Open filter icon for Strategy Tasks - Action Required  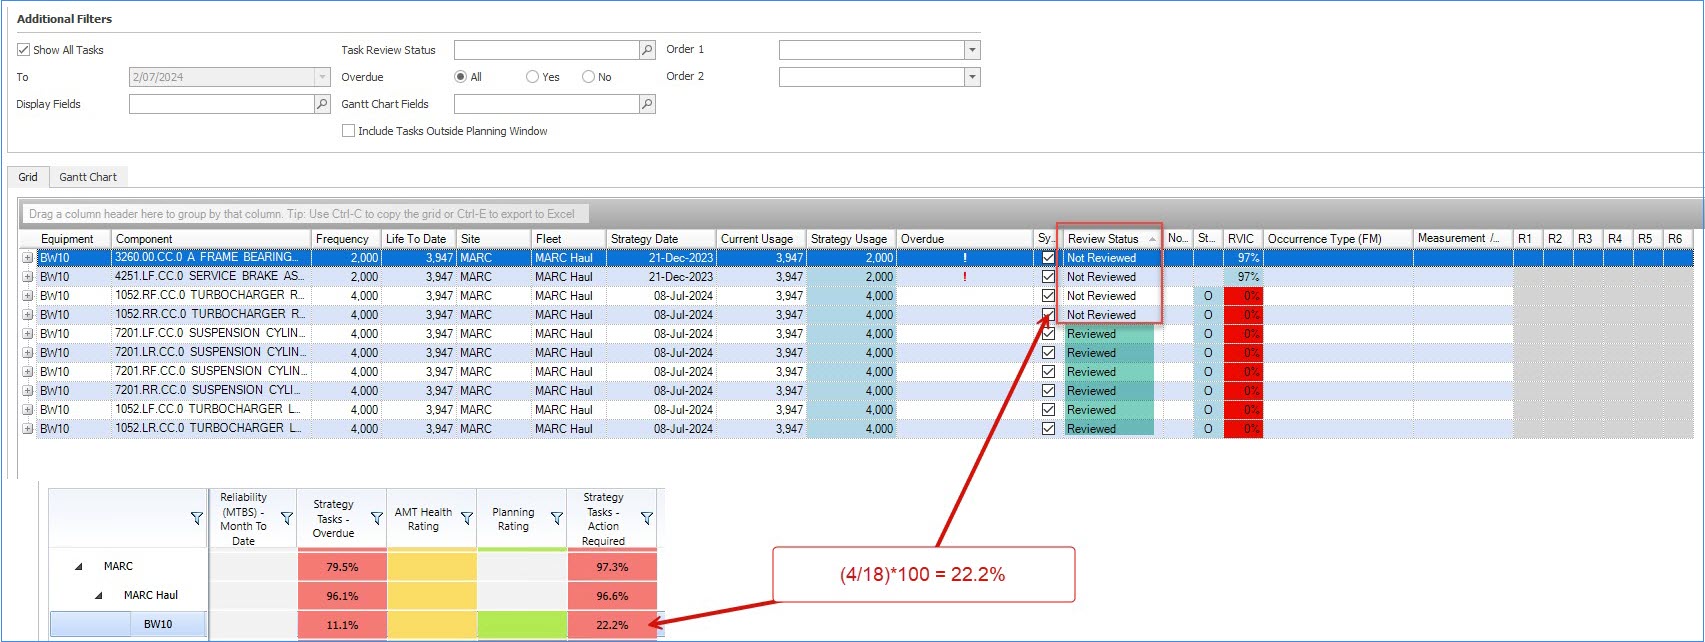point(647,518)
